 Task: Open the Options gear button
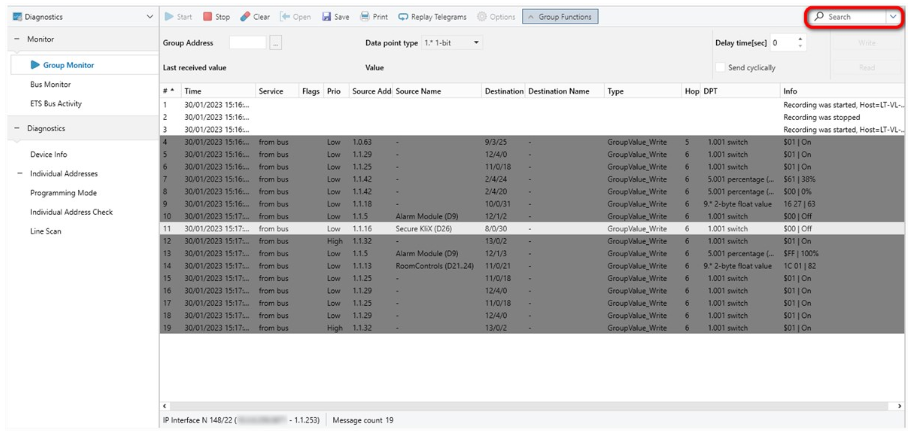[x=496, y=17]
